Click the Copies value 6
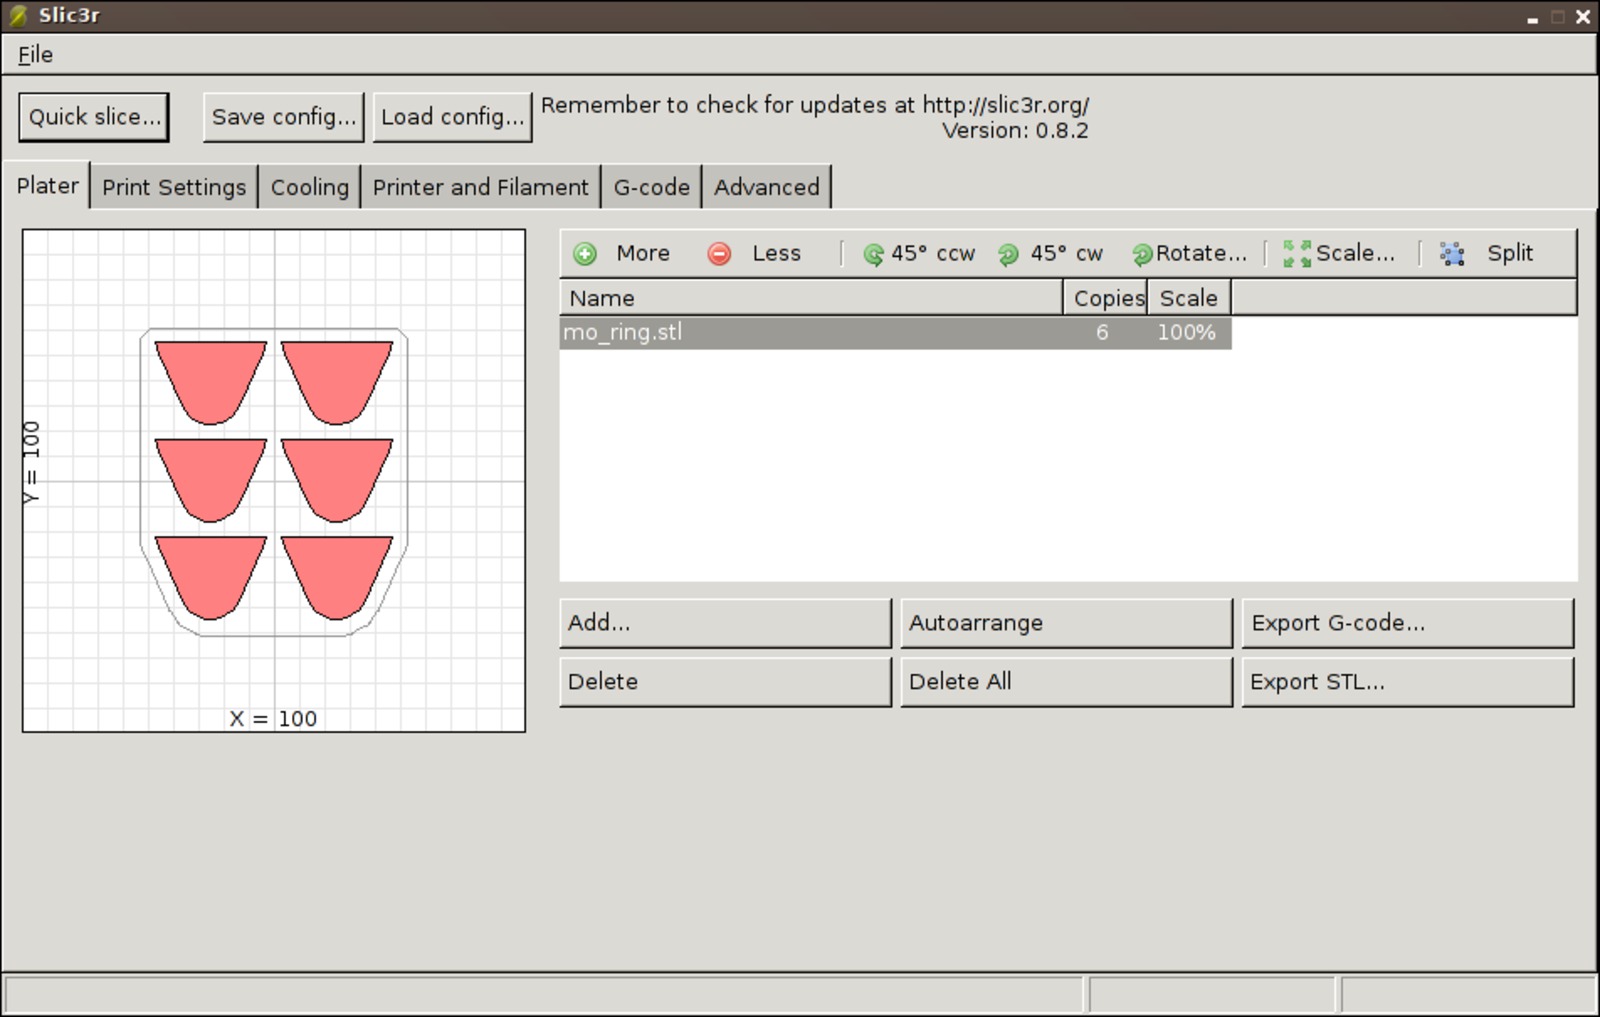1600x1017 pixels. (x=1102, y=333)
